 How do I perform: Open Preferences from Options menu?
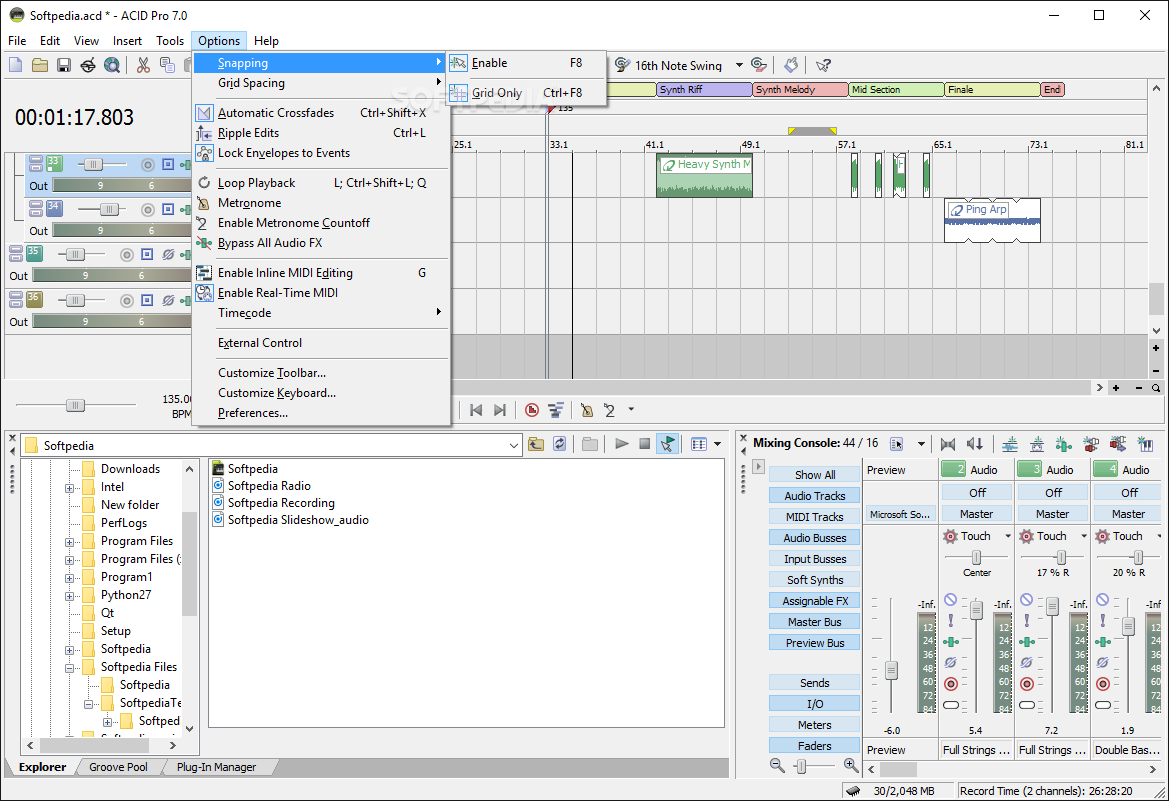(x=321, y=413)
